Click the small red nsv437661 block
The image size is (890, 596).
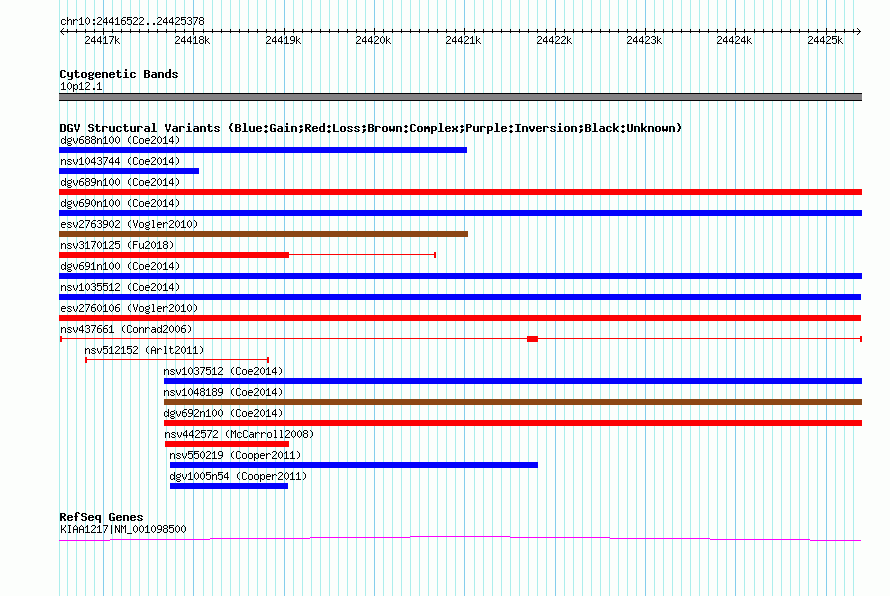pos(532,339)
